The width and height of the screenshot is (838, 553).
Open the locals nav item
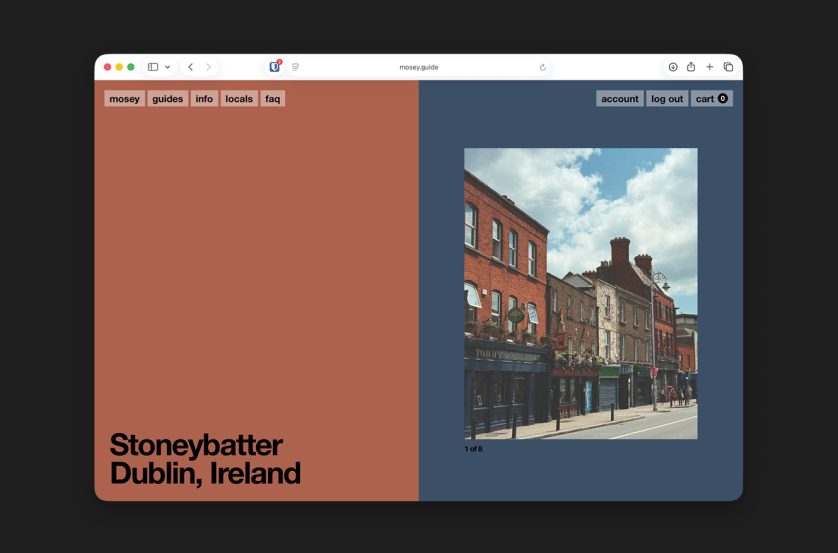(239, 99)
